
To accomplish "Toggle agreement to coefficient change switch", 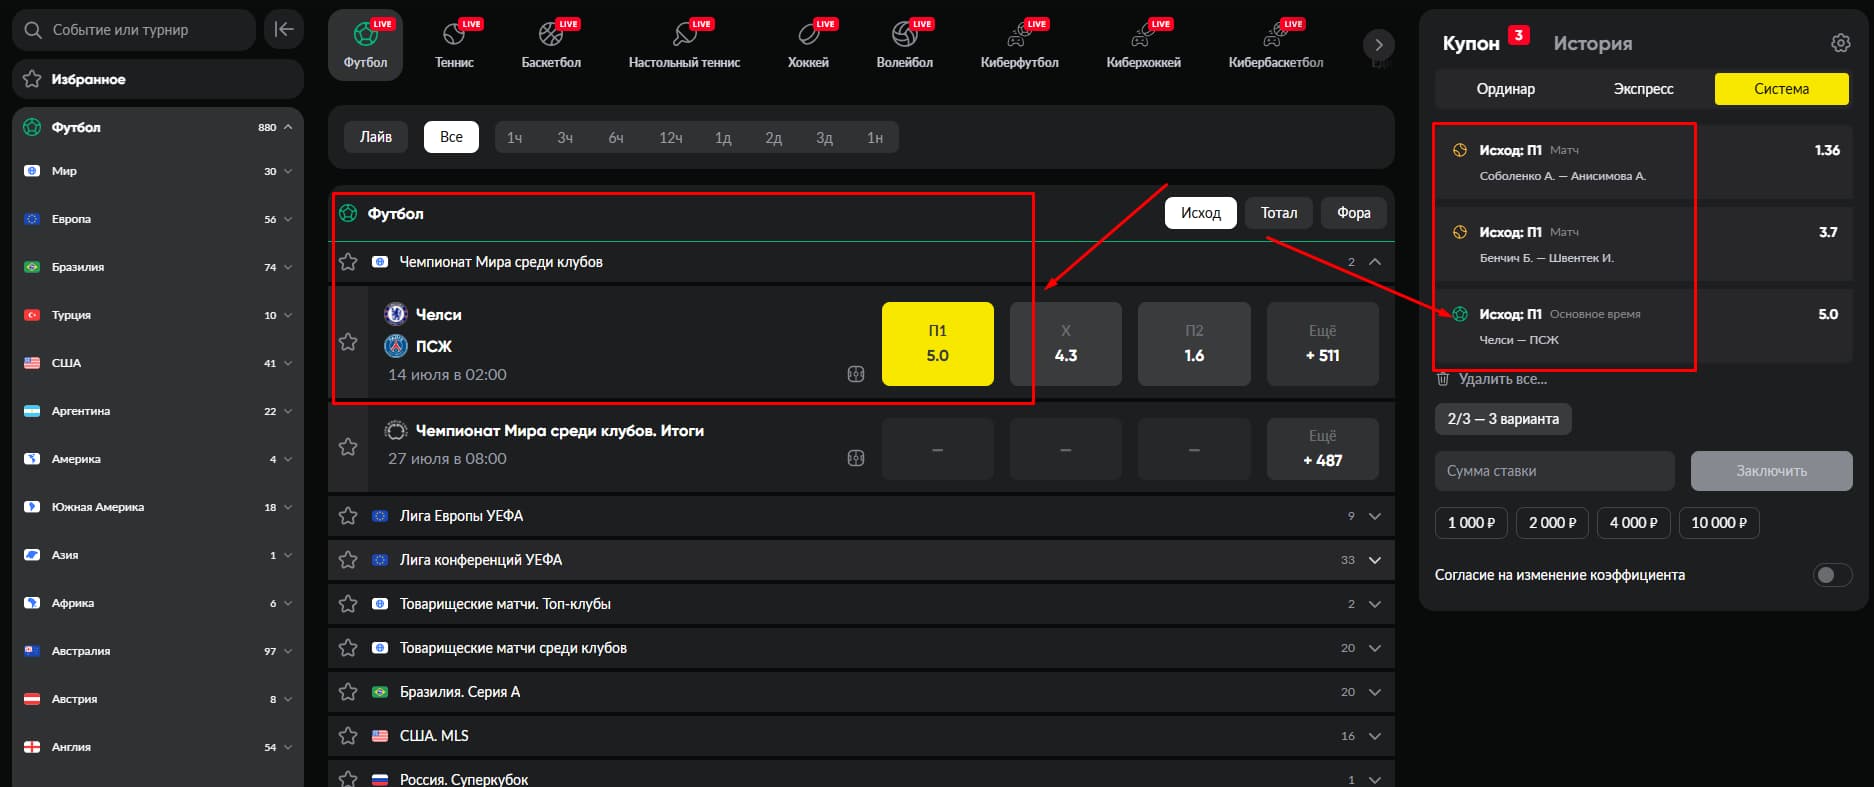I will (1832, 575).
